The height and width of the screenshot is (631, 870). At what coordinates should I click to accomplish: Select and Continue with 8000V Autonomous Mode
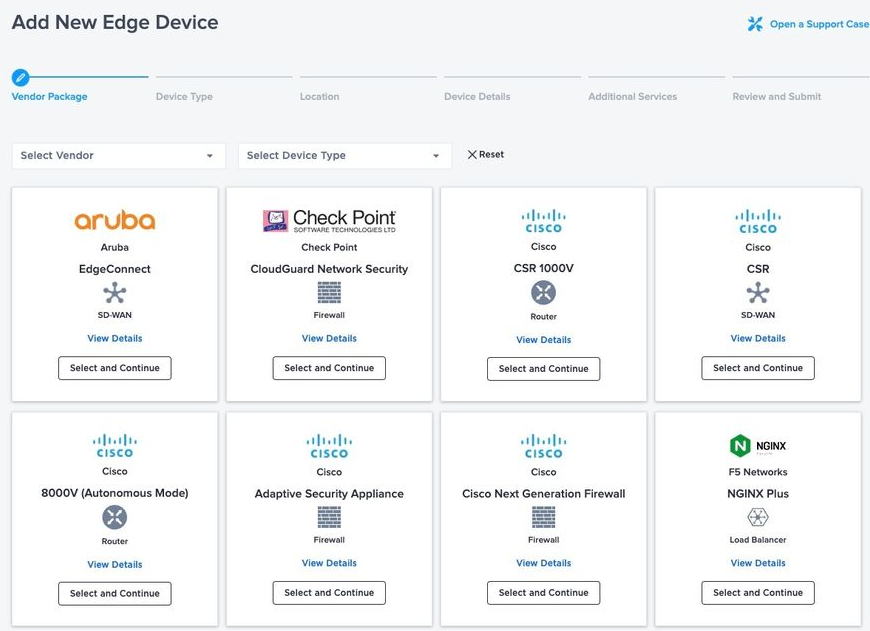115,593
